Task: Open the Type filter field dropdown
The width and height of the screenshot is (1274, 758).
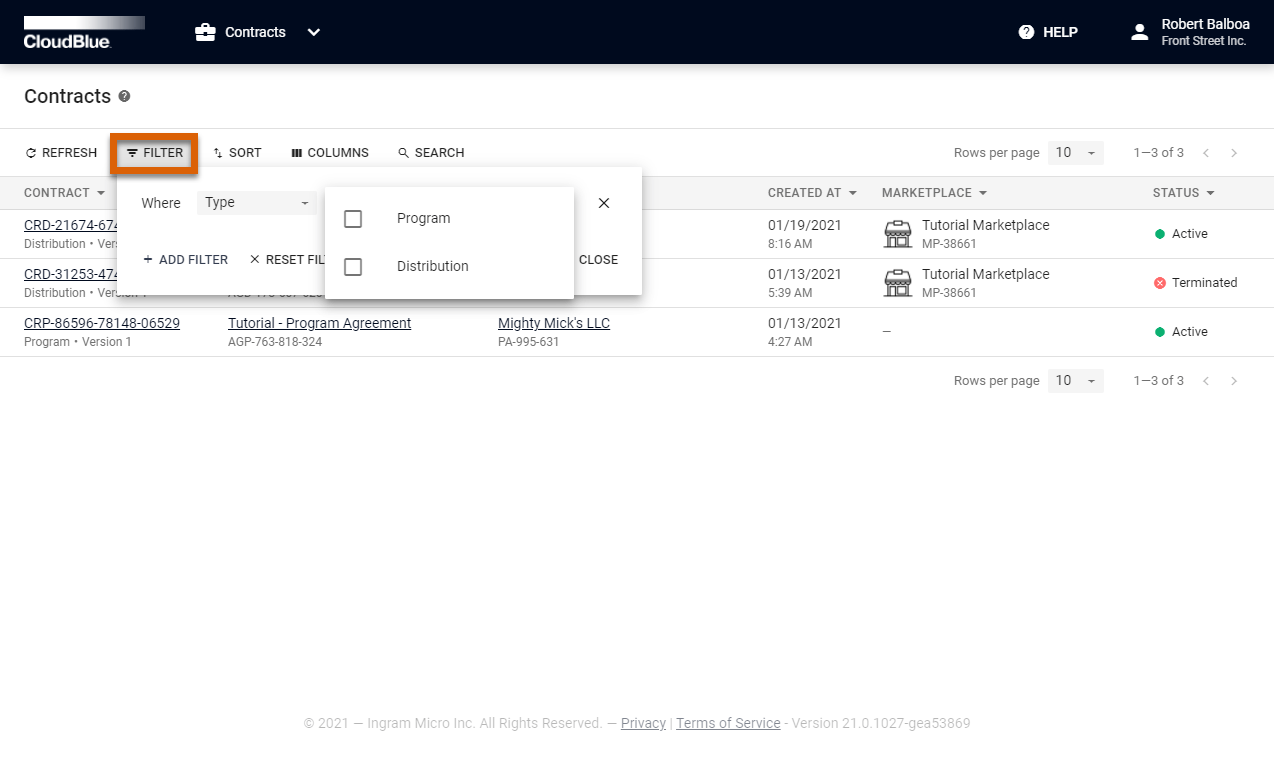Action: (x=256, y=203)
